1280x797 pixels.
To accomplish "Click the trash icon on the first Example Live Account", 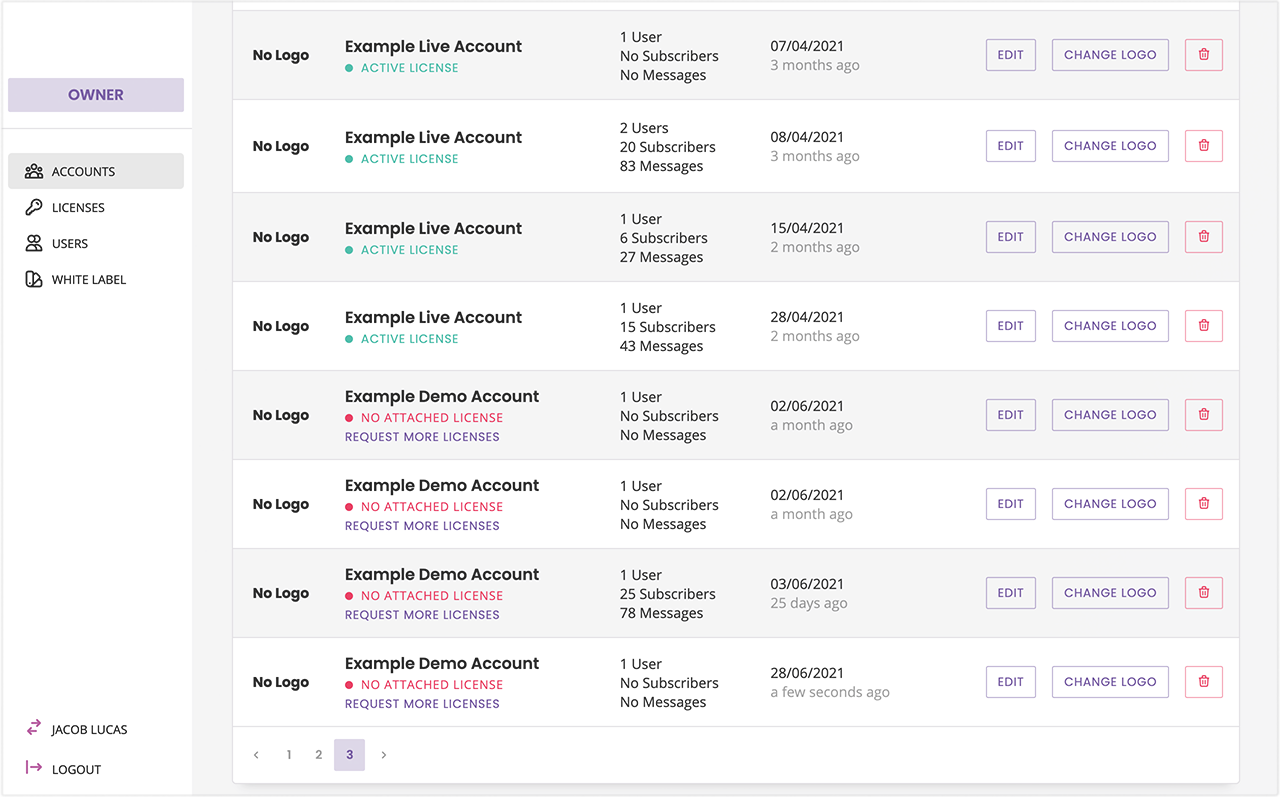I will 1203,55.
